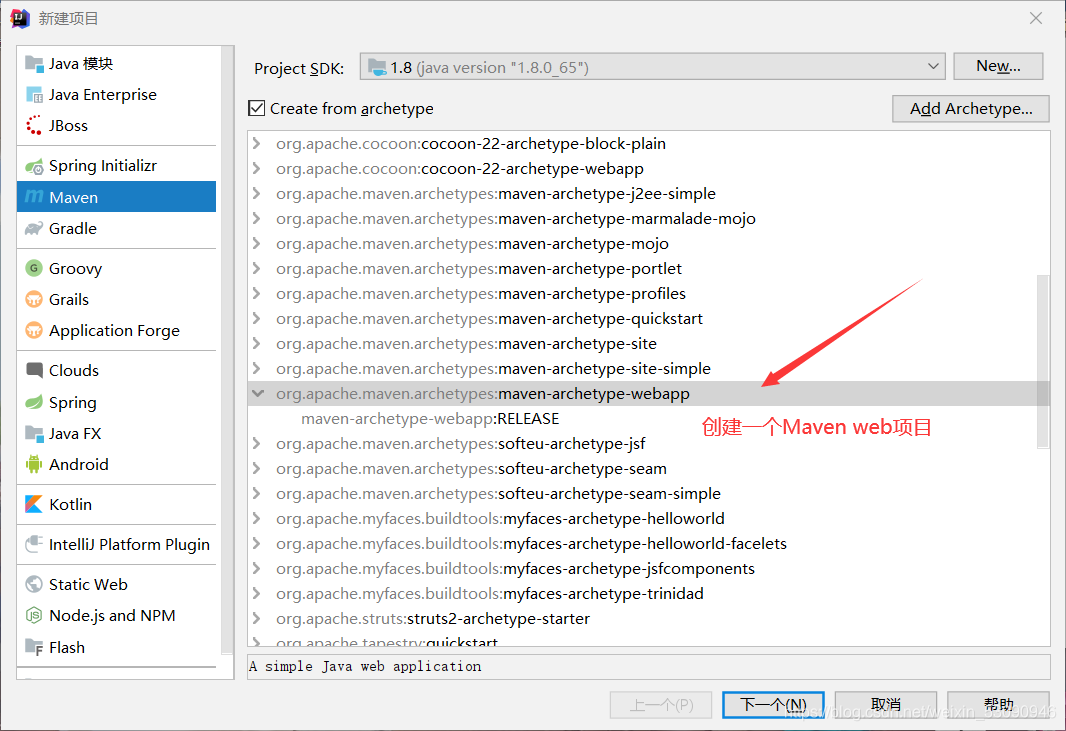Image resolution: width=1066 pixels, height=731 pixels.
Task: Select maven-archetype-webapp:RELEASE version row
Action: pyautogui.click(x=649, y=419)
